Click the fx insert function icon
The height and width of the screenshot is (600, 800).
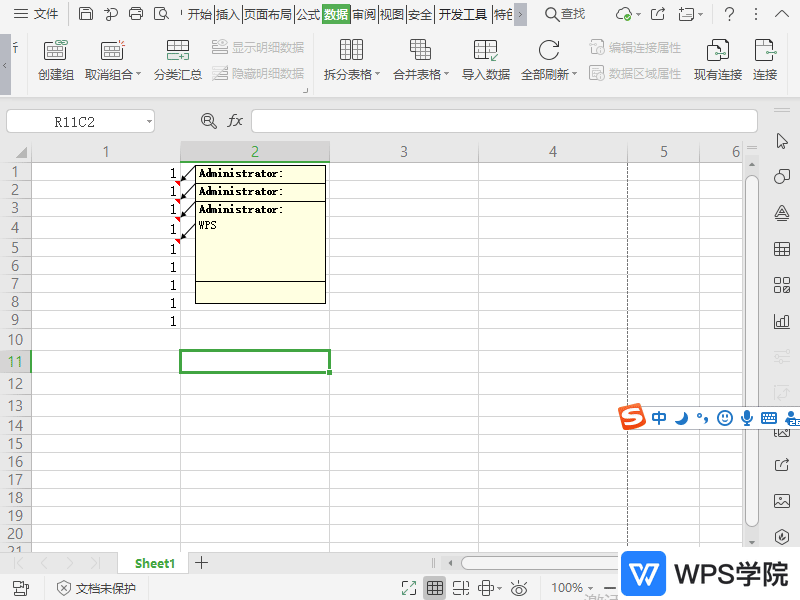[x=235, y=121]
